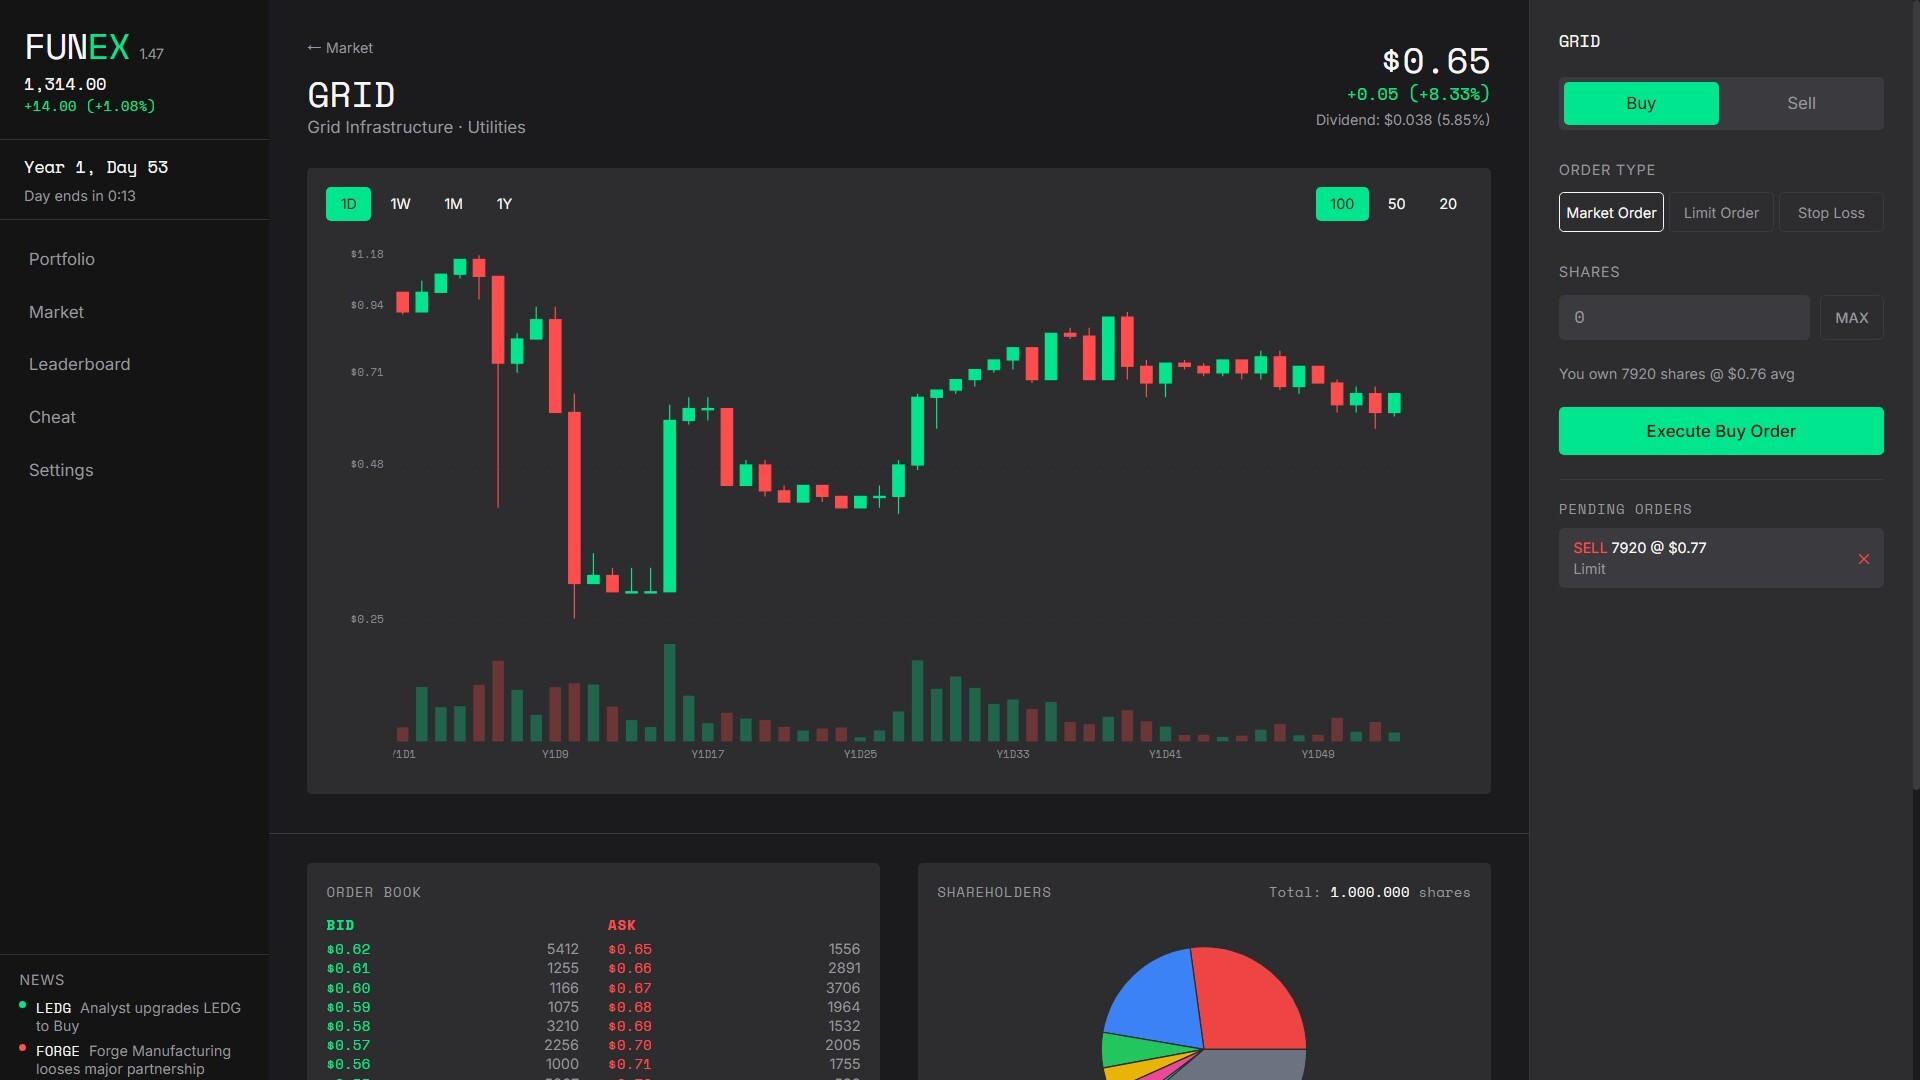Screen dimensions: 1920x1080
Task: Select the Sell tab
Action: tap(1801, 103)
